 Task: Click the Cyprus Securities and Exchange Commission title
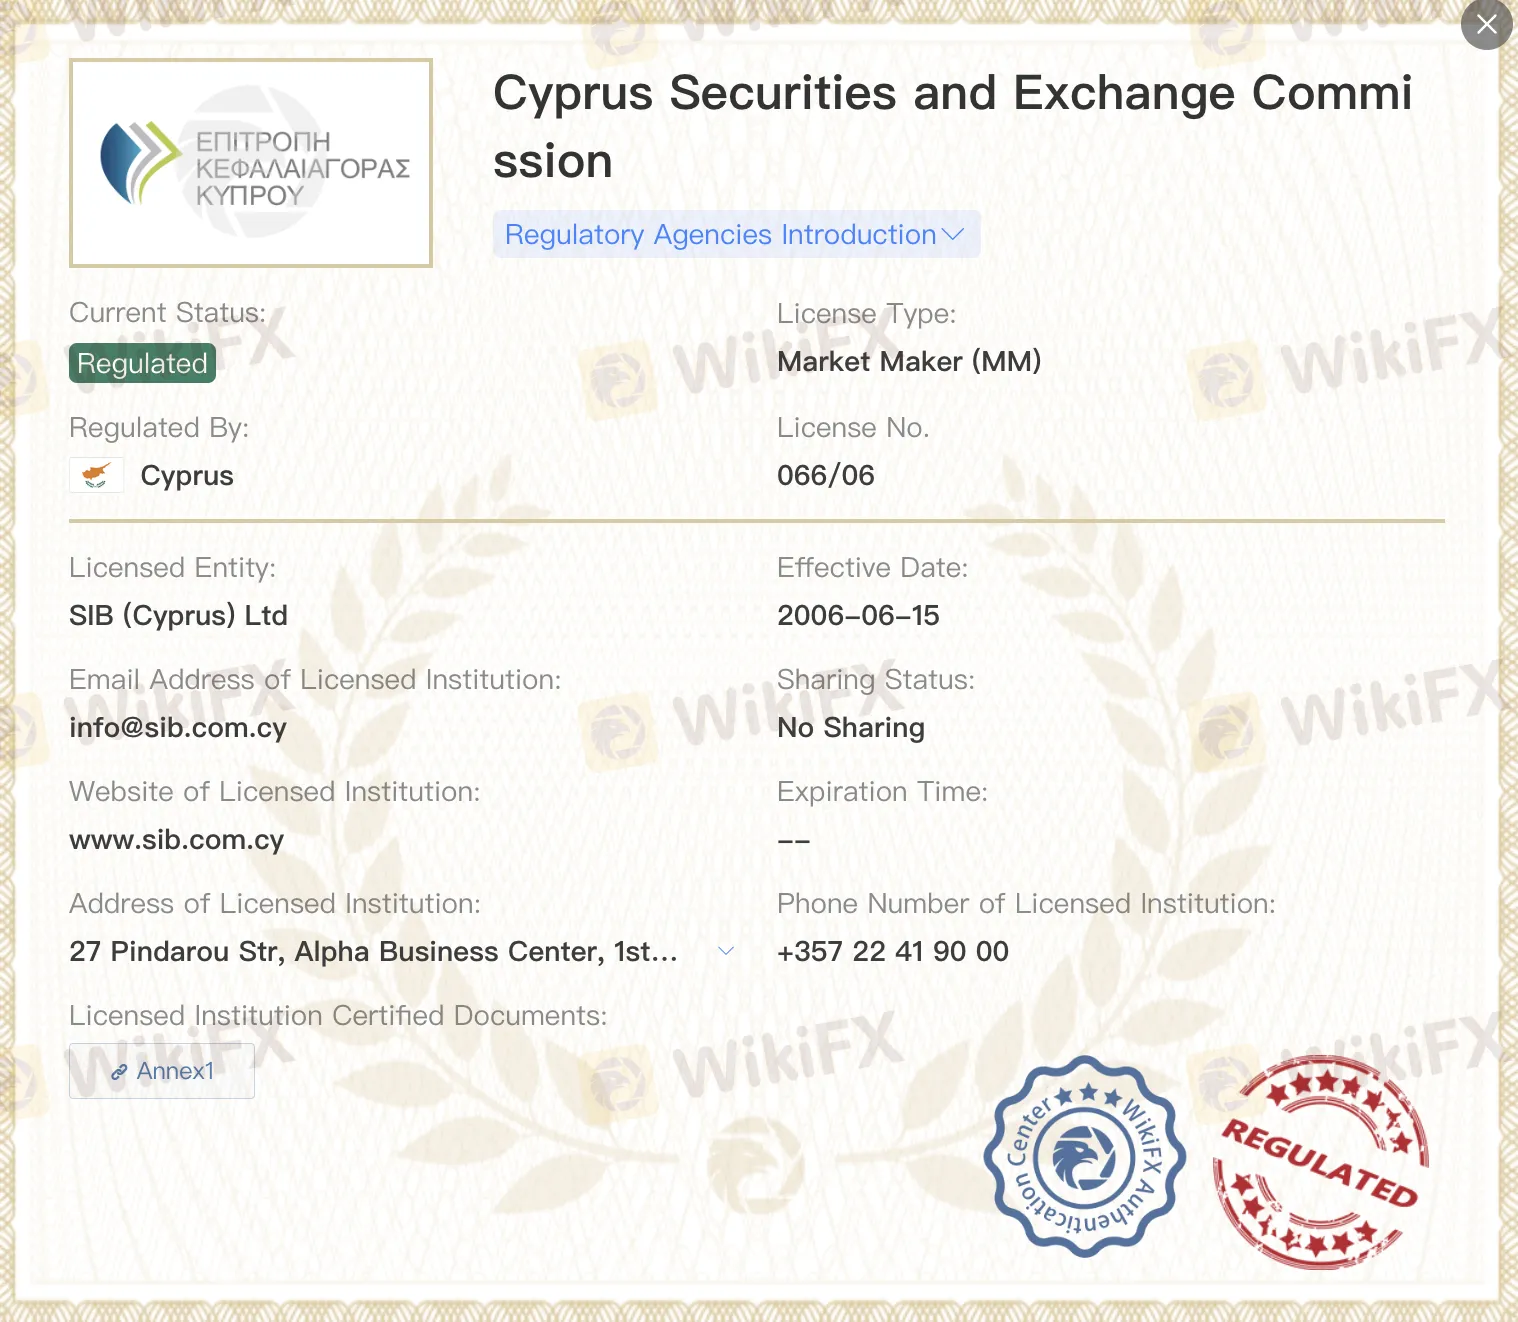pos(953,127)
